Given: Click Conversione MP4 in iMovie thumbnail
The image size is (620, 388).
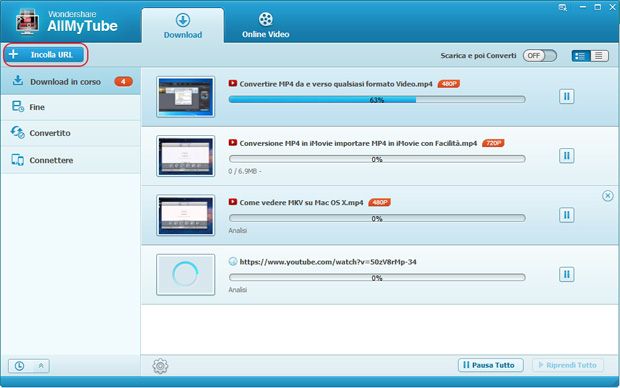Looking at the screenshot, I should 185,156.
